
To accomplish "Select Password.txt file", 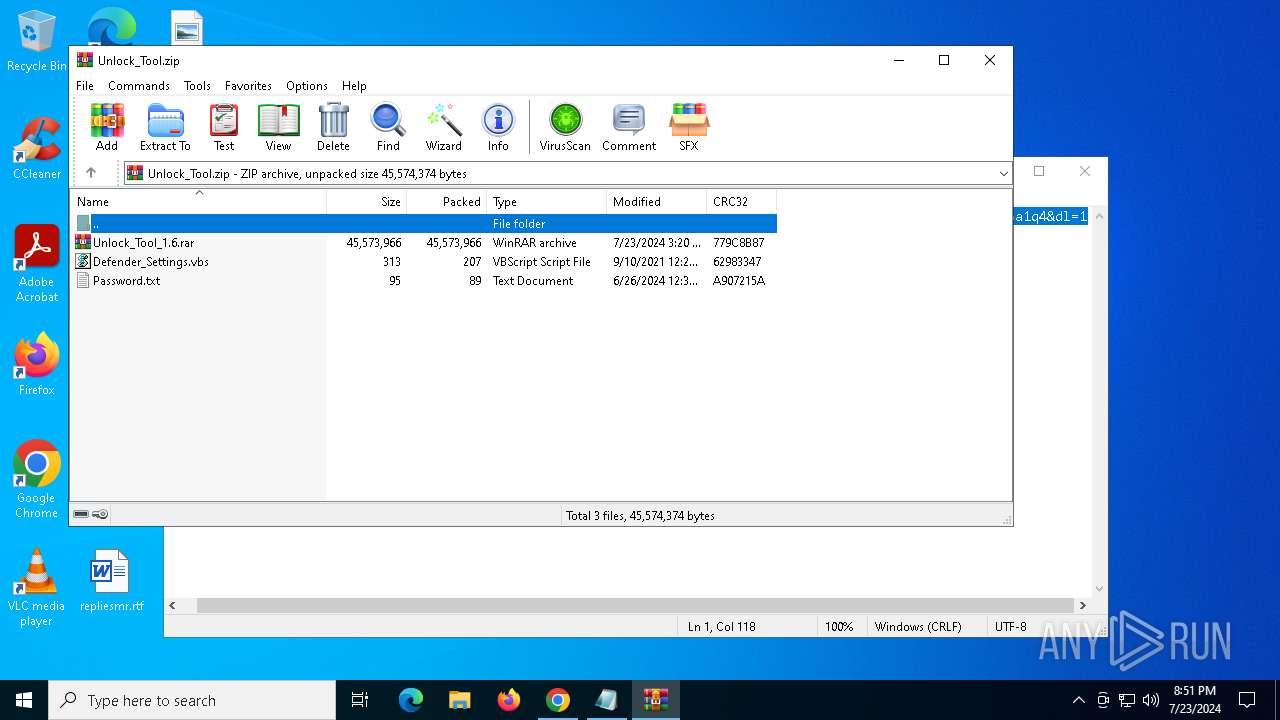I will (x=424, y=281).
